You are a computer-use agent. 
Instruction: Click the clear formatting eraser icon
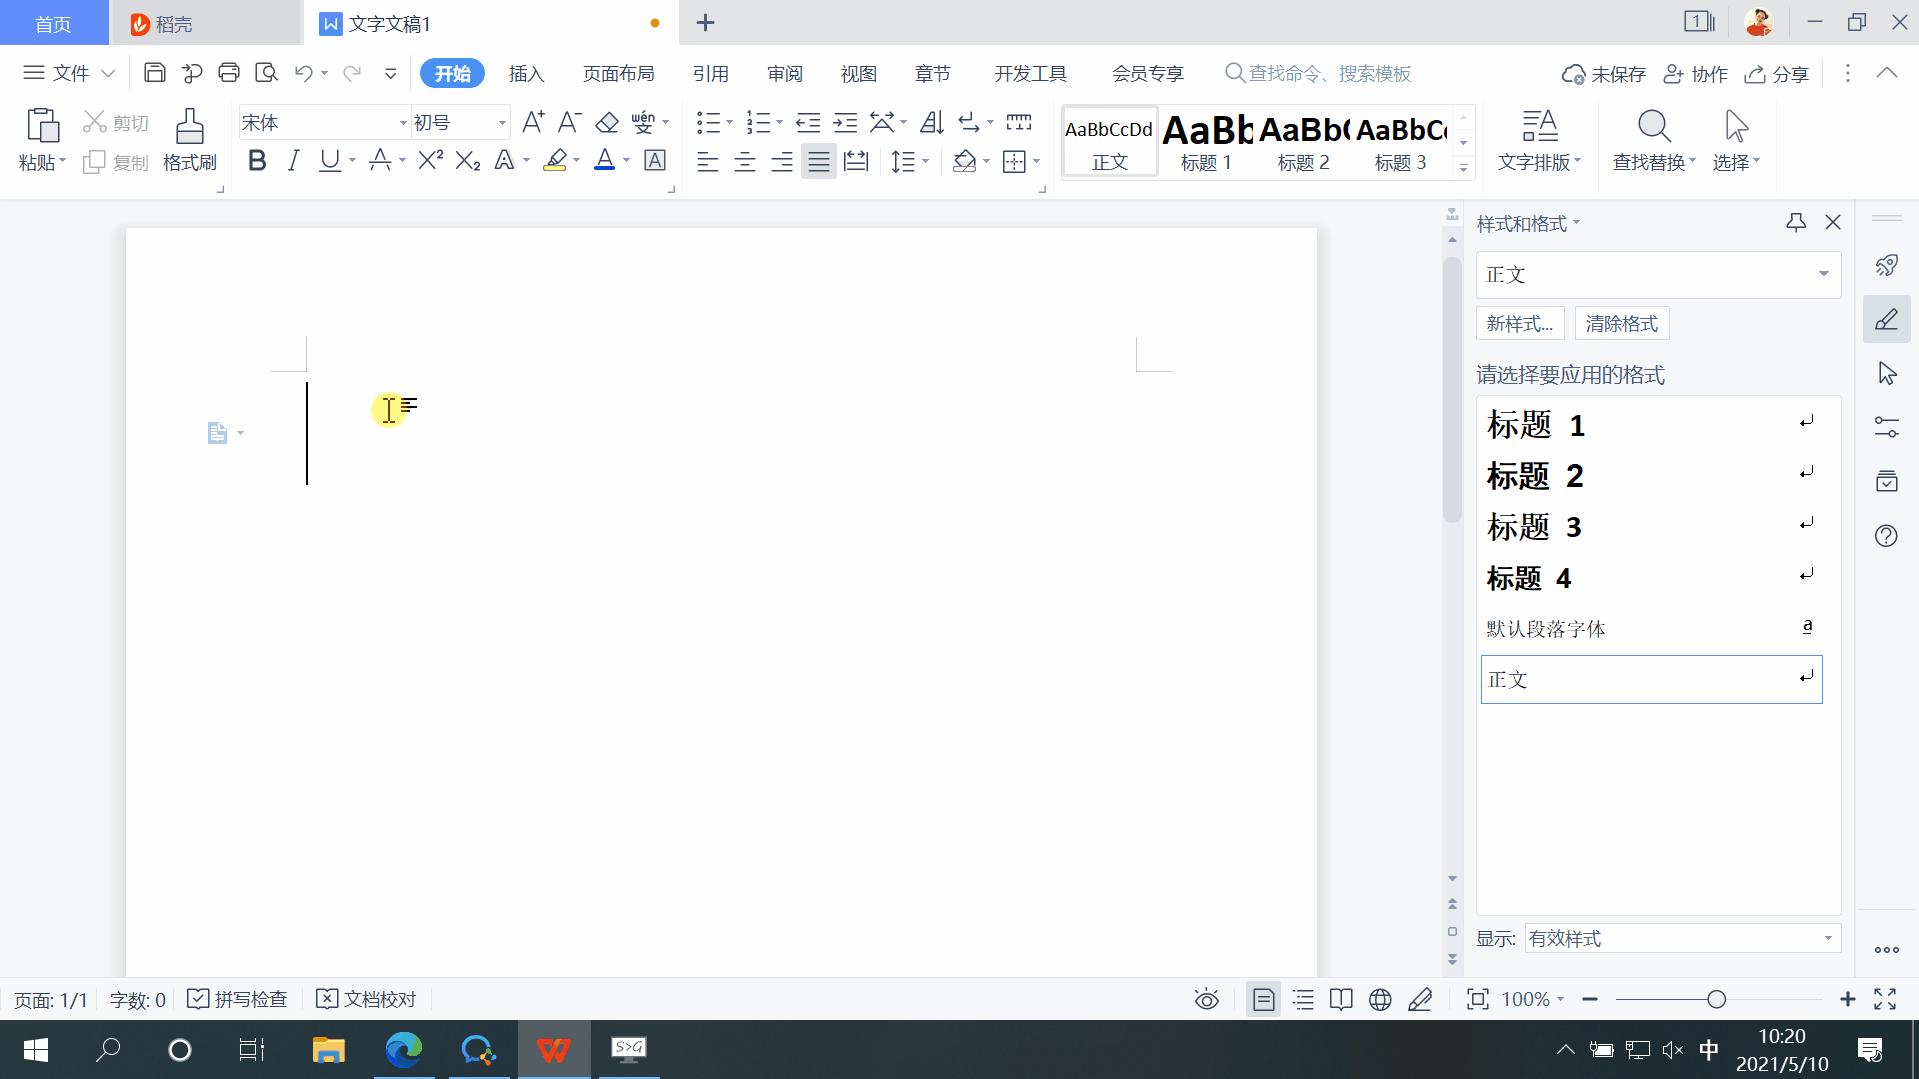[607, 123]
